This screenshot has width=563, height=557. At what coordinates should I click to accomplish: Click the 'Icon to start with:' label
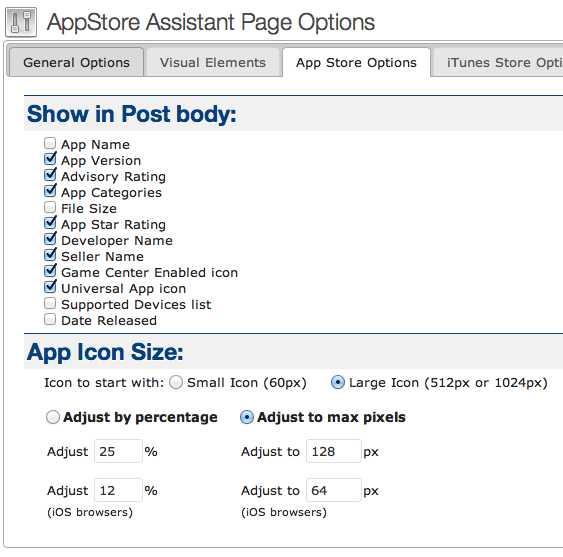point(104,382)
